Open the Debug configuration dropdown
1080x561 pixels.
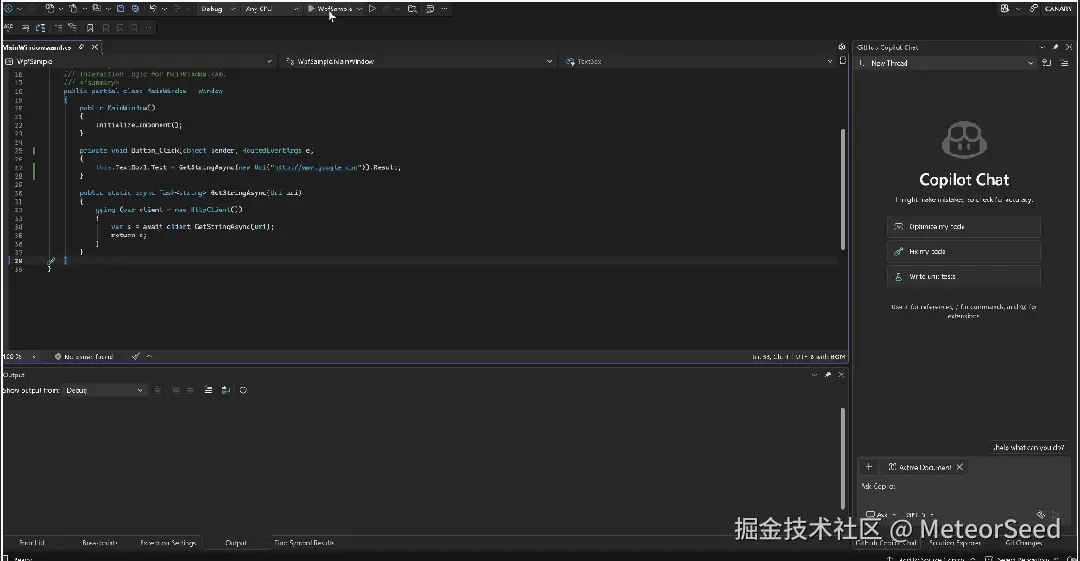pos(218,9)
